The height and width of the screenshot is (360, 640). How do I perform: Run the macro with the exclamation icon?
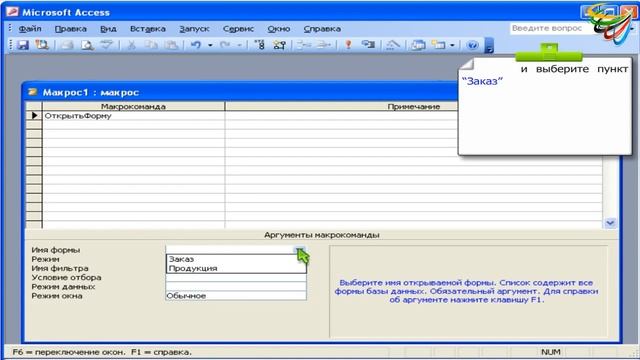348,45
